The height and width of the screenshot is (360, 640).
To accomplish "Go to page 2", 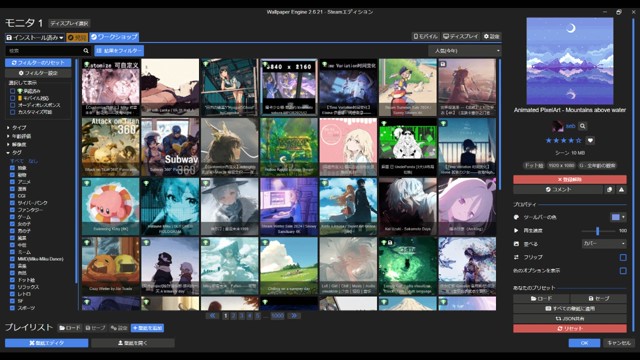I will 233,316.
